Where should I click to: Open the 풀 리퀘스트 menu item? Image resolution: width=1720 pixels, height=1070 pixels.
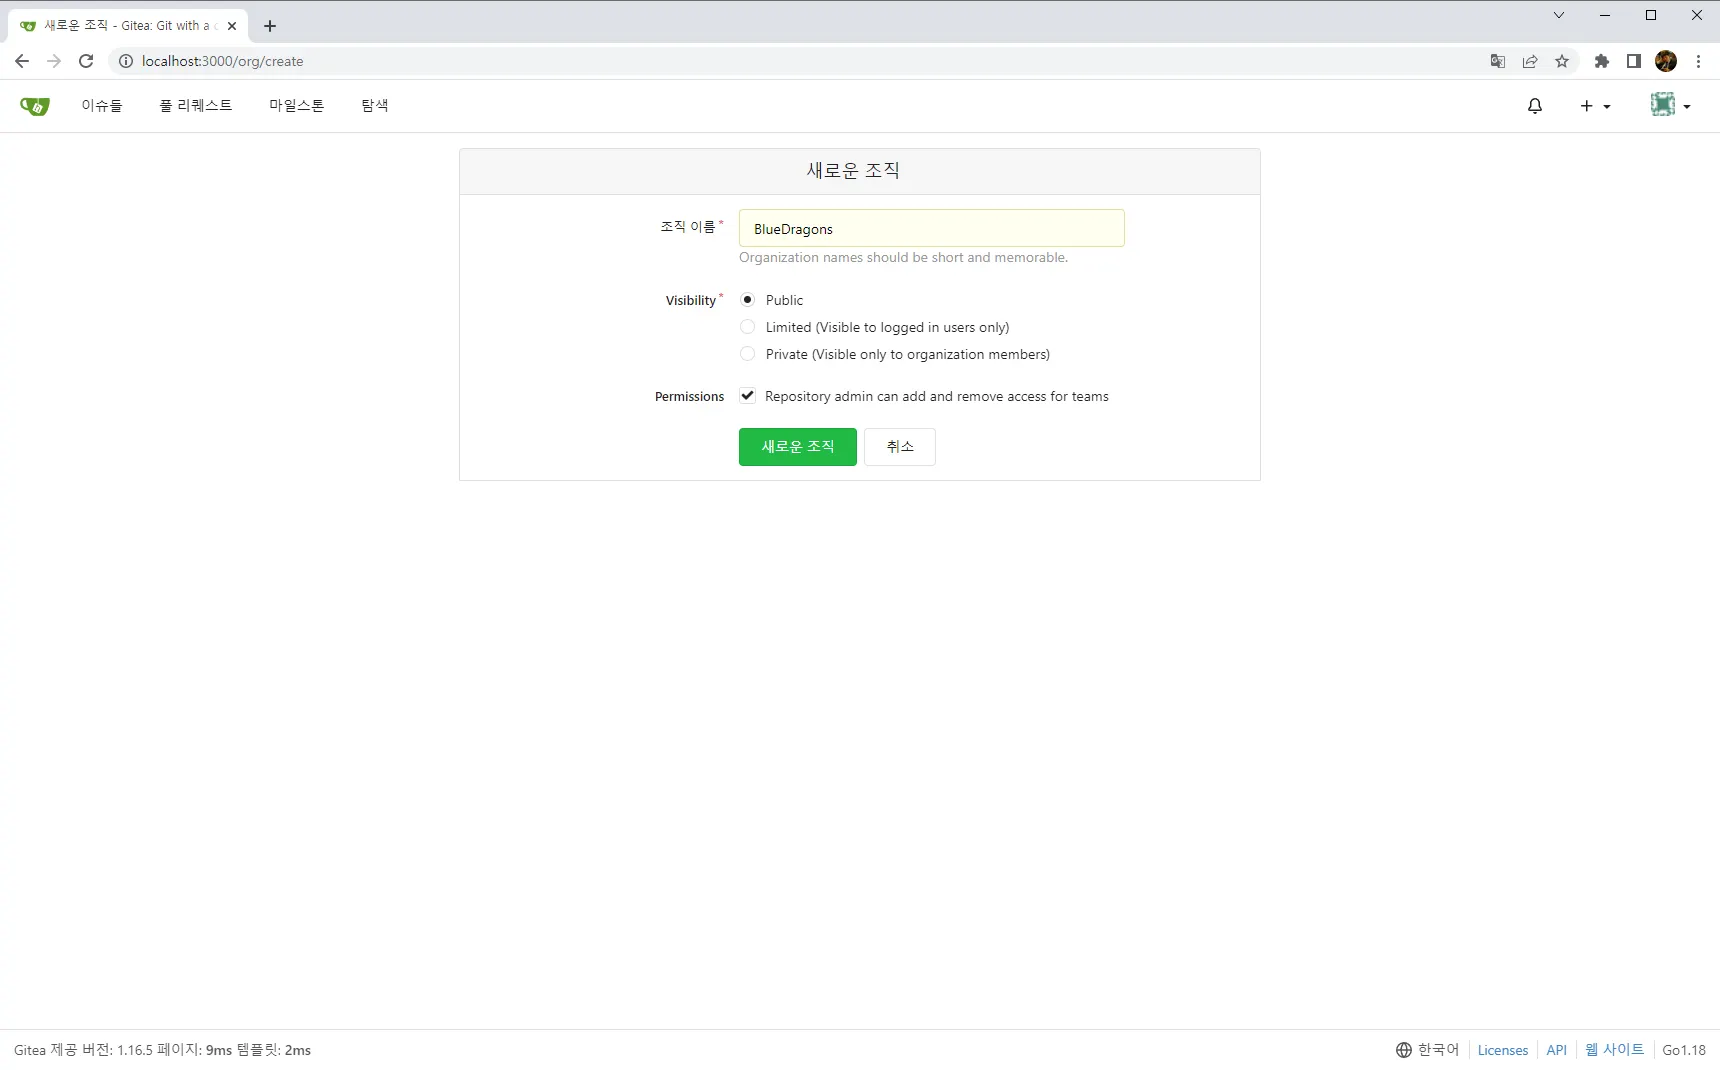[x=196, y=106]
